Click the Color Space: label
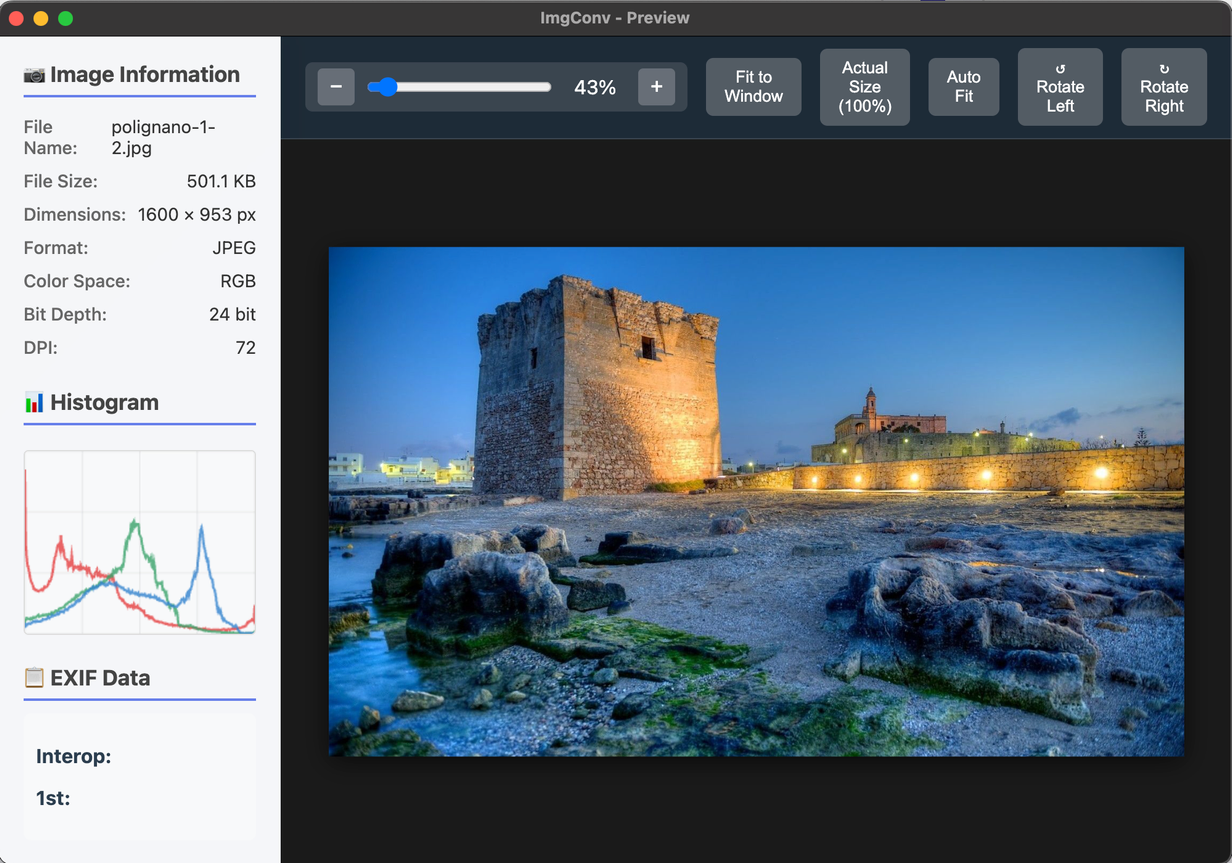Screen dimensions: 1232x863 click(77, 281)
